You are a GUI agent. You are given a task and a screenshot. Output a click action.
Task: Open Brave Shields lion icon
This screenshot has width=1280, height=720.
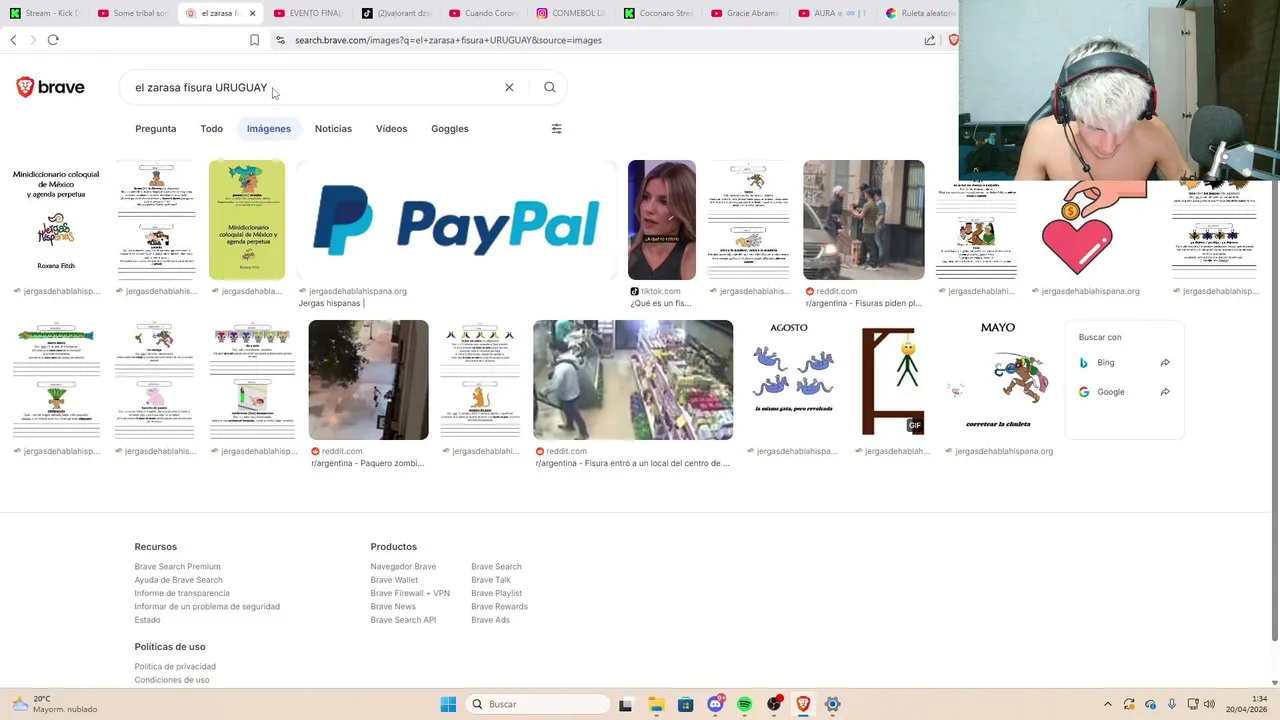[953, 40]
